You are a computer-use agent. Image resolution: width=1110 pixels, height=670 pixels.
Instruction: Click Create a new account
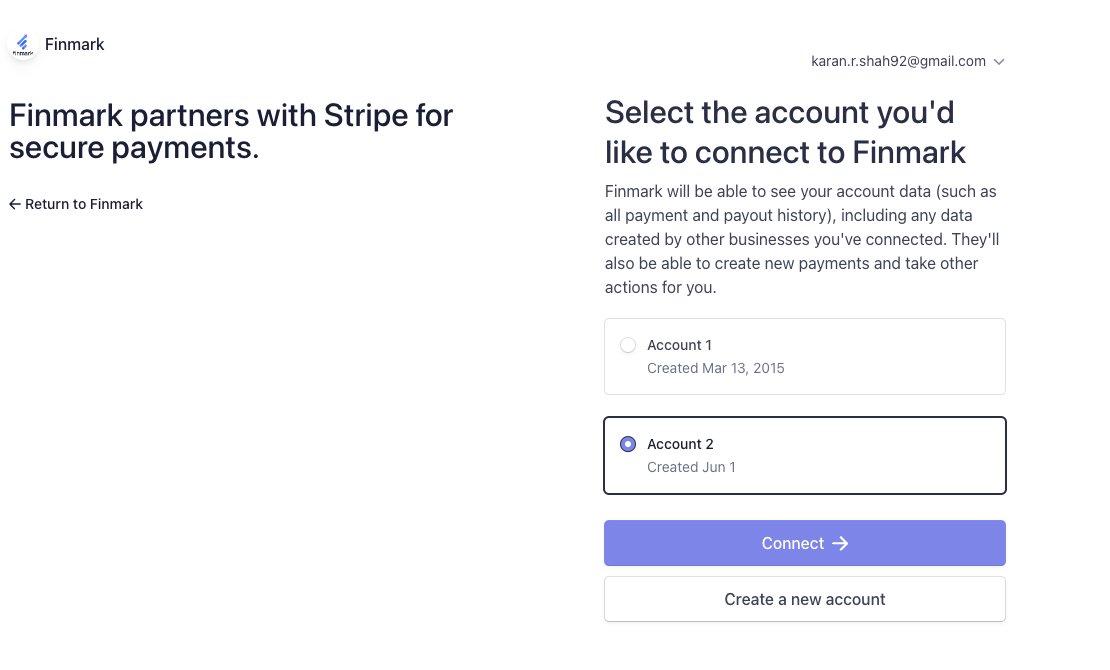[804, 599]
